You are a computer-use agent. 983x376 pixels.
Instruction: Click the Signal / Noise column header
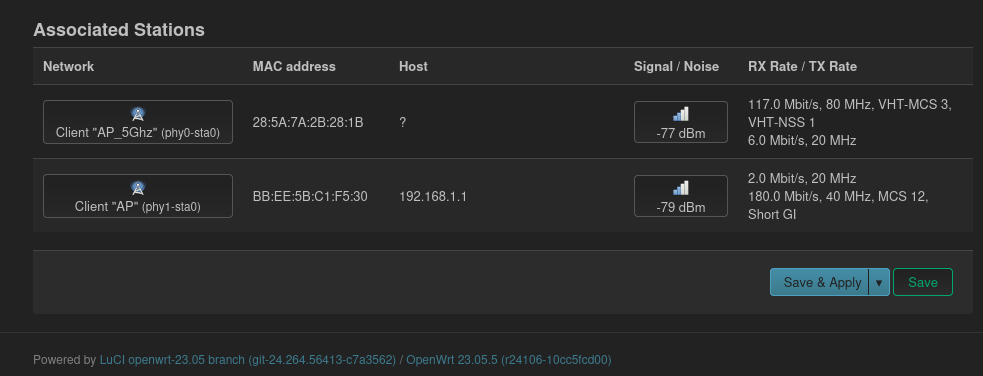coord(676,66)
